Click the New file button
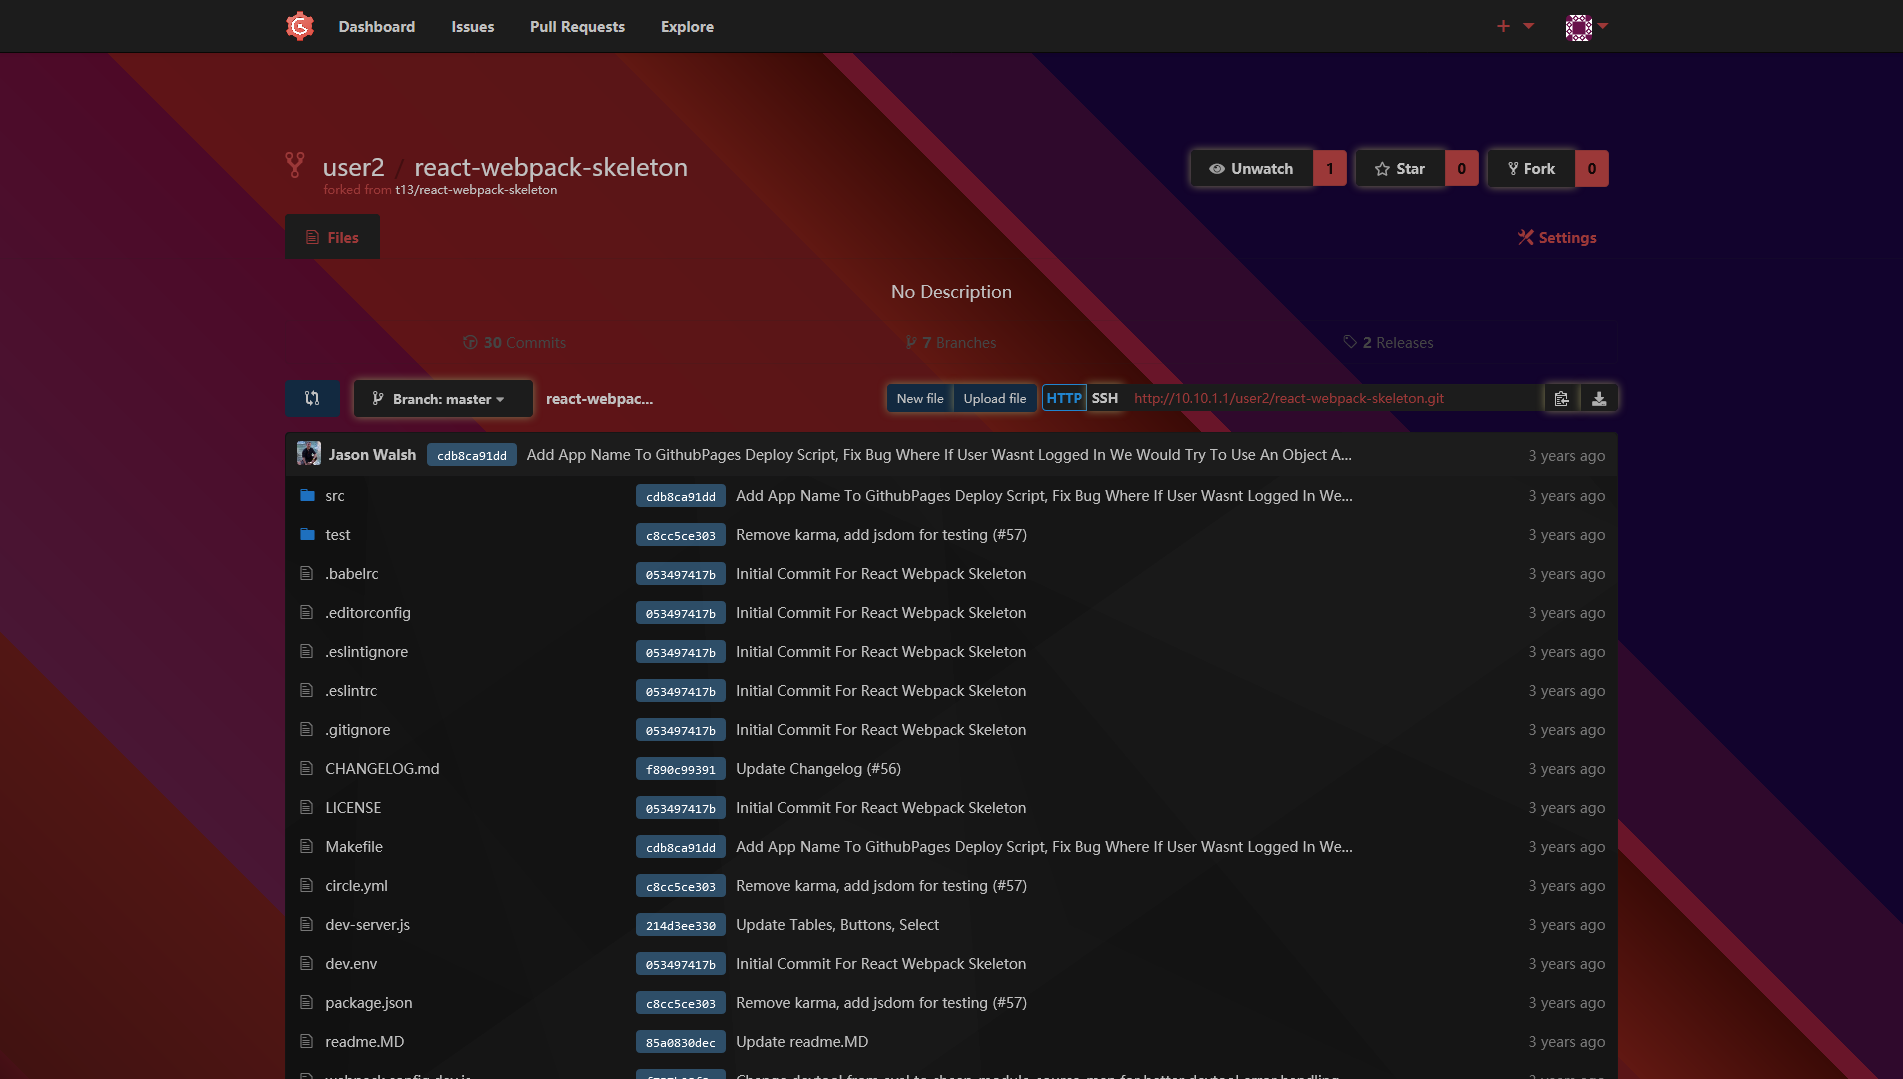The width and height of the screenshot is (1903, 1079). coord(919,398)
